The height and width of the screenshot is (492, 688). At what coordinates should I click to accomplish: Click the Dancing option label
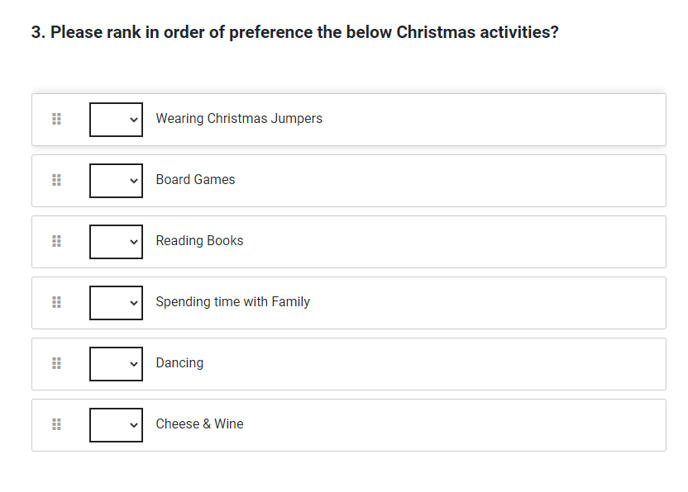[x=179, y=363]
